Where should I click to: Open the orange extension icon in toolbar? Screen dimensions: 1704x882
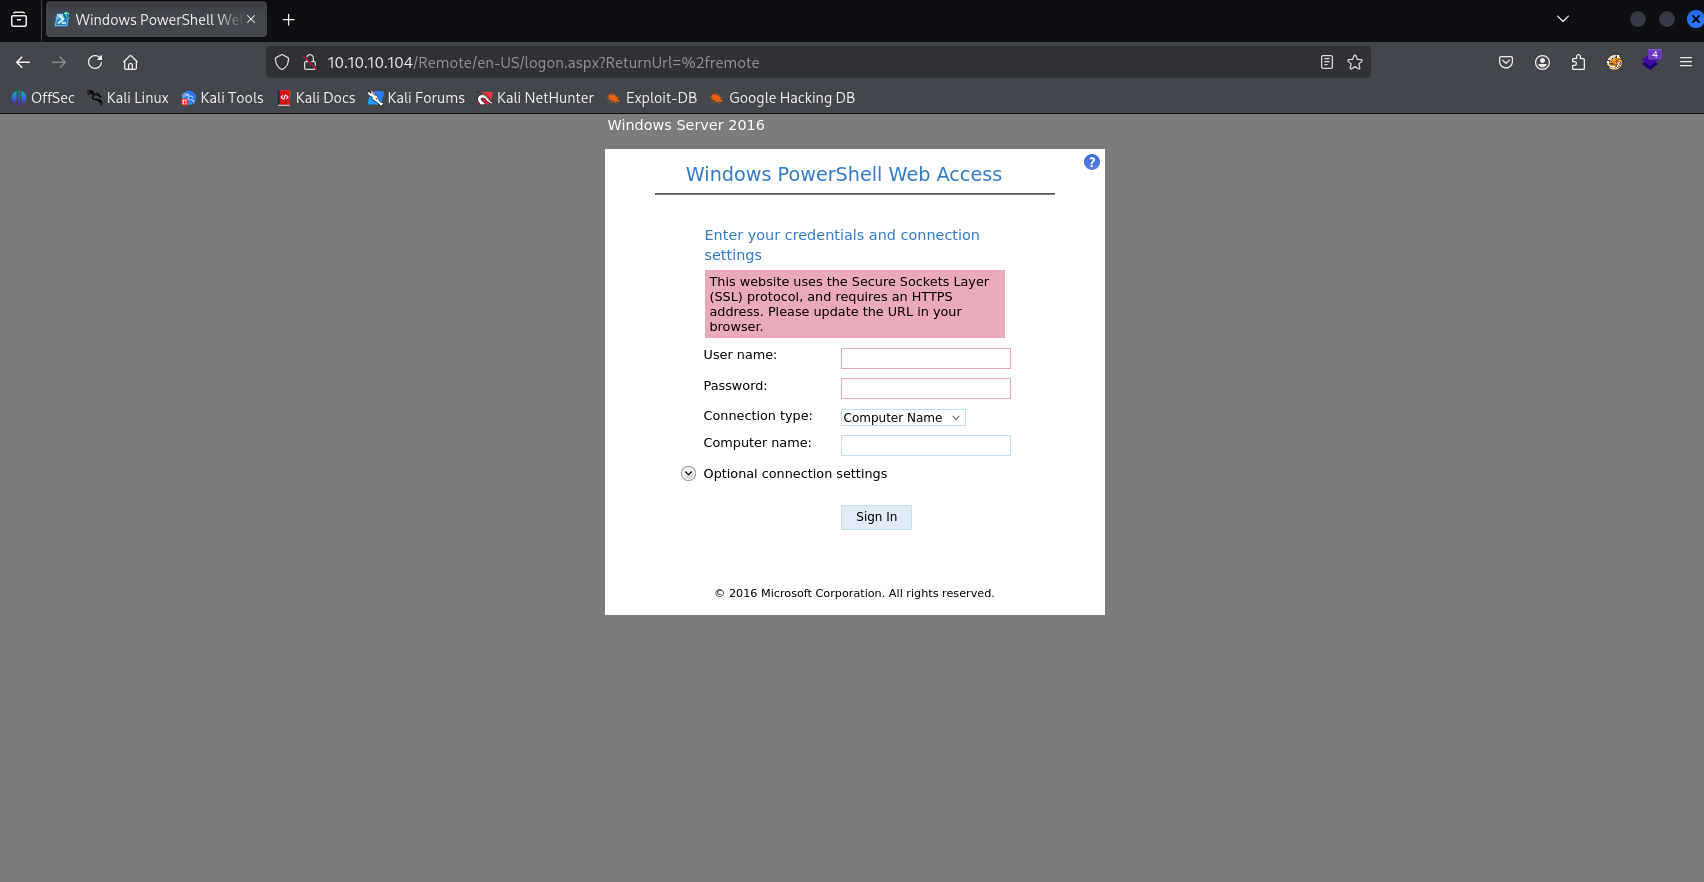[1614, 62]
